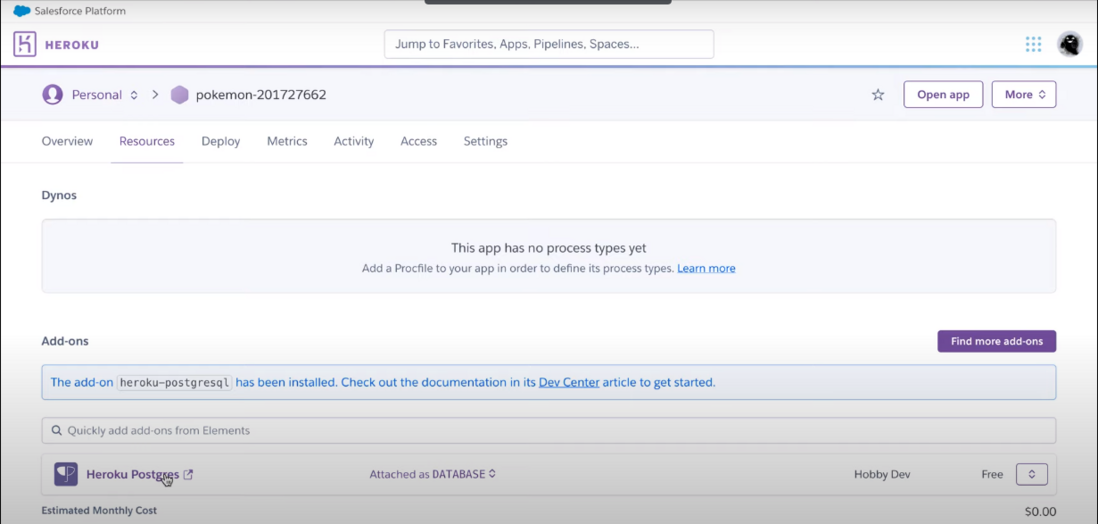
Task: Favorite the app with the star icon
Action: coord(878,95)
